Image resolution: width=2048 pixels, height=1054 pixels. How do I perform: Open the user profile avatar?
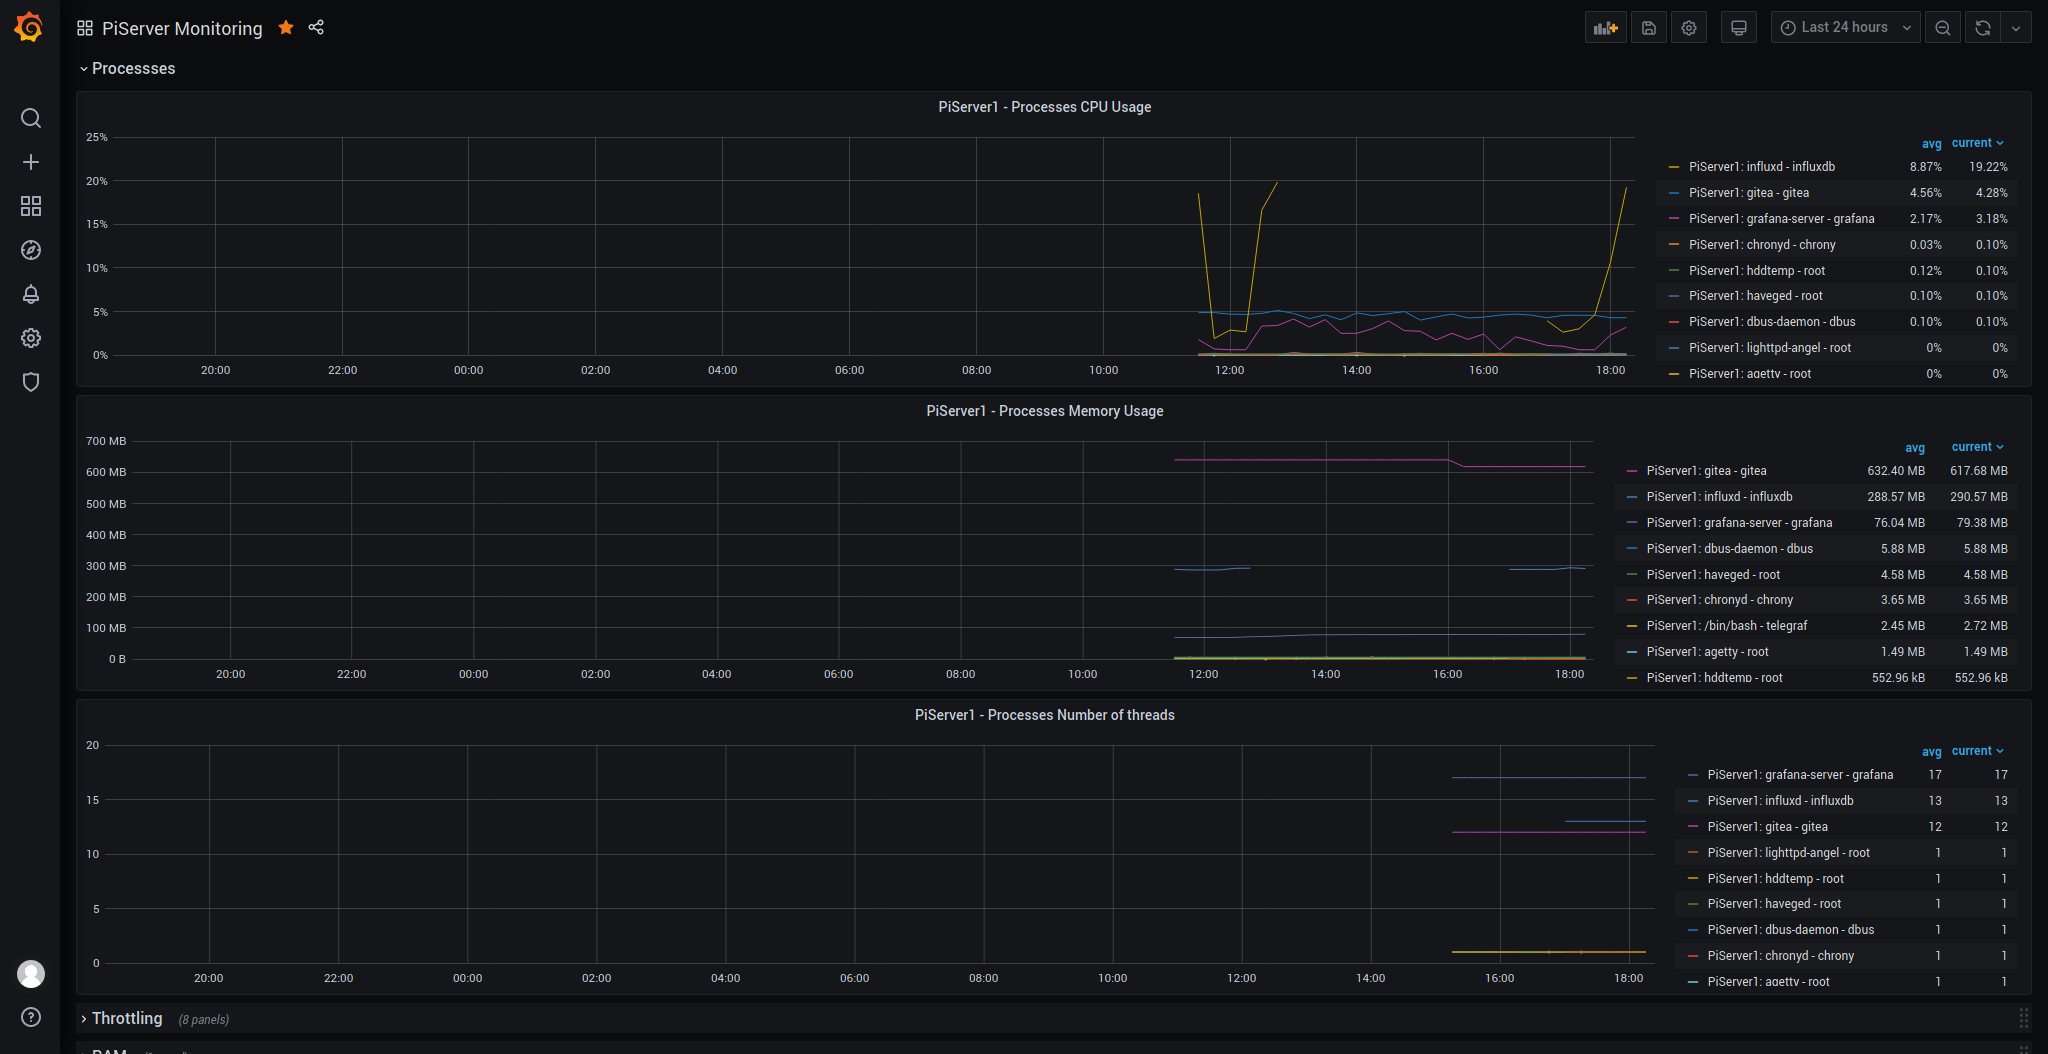pos(31,973)
